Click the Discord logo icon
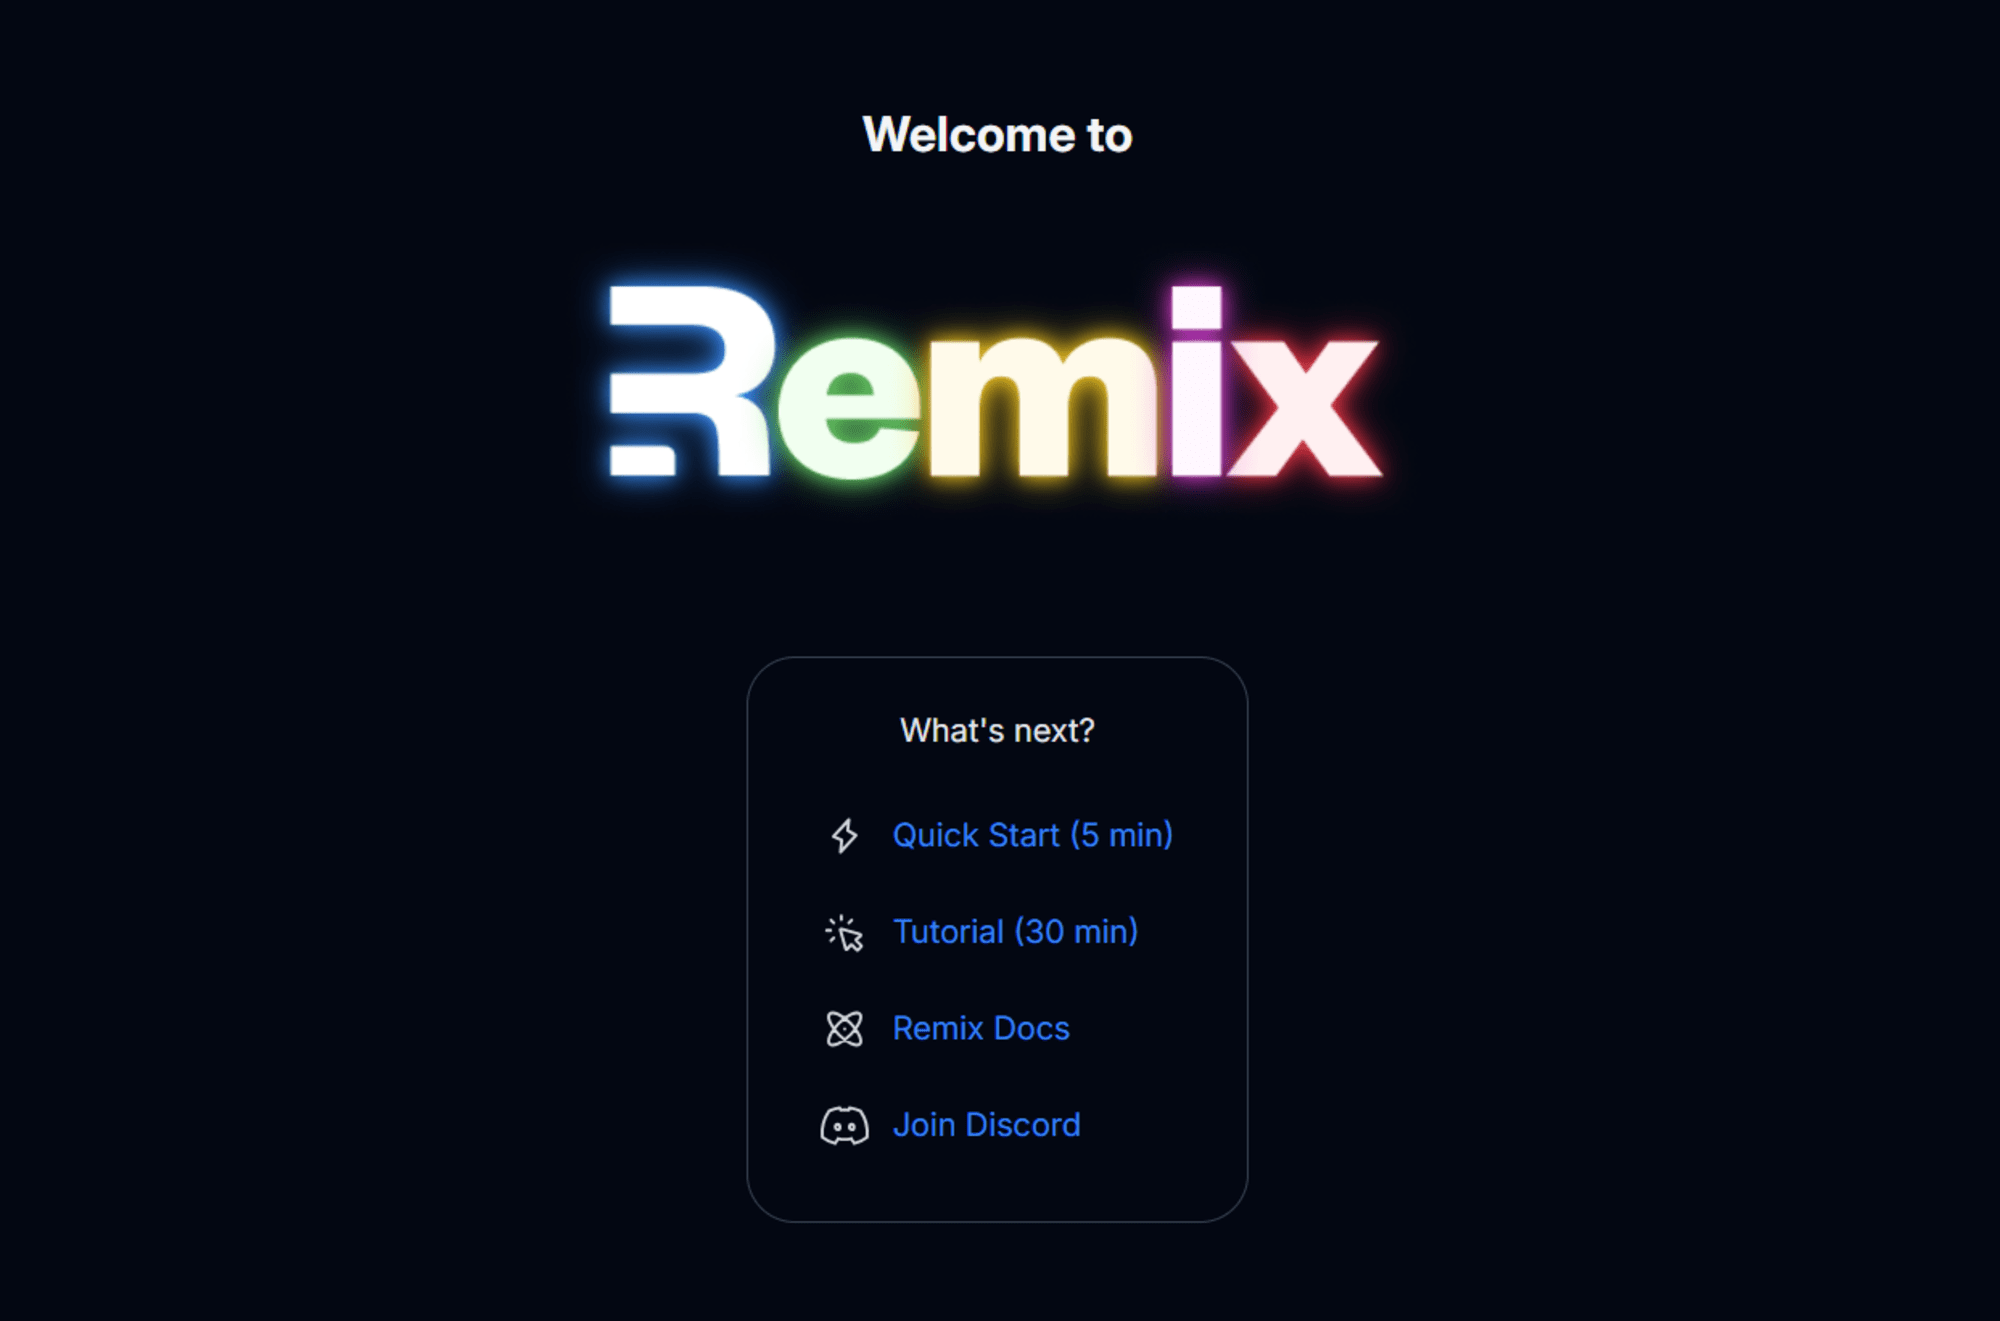Screen dimensions: 2000x1321 (845, 1126)
